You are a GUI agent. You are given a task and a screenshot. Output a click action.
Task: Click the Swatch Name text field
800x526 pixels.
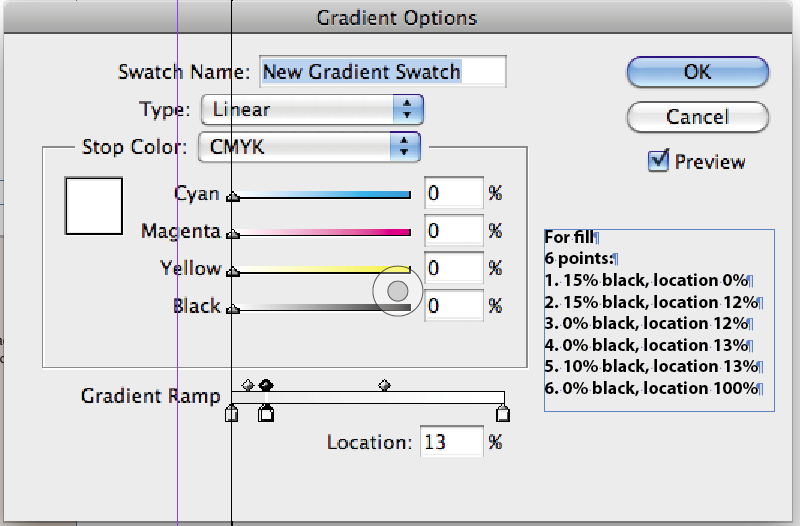coord(383,71)
